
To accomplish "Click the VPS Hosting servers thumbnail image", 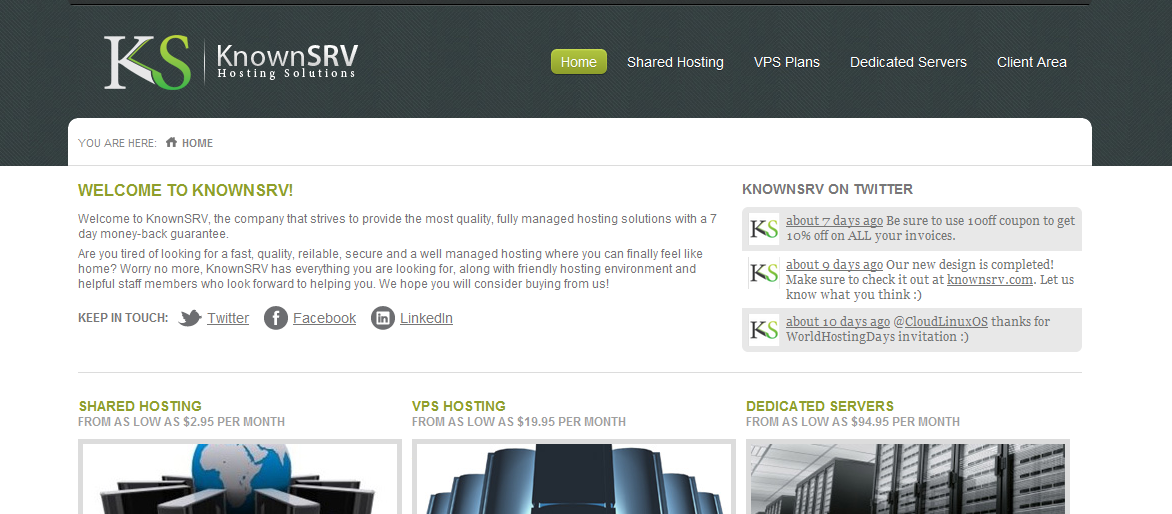I will pos(573,478).
